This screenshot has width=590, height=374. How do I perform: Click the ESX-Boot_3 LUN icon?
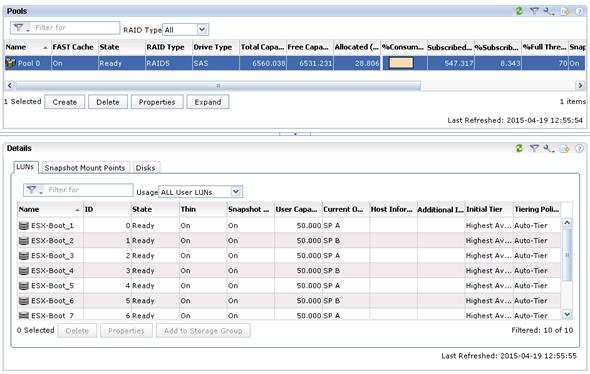point(24,255)
